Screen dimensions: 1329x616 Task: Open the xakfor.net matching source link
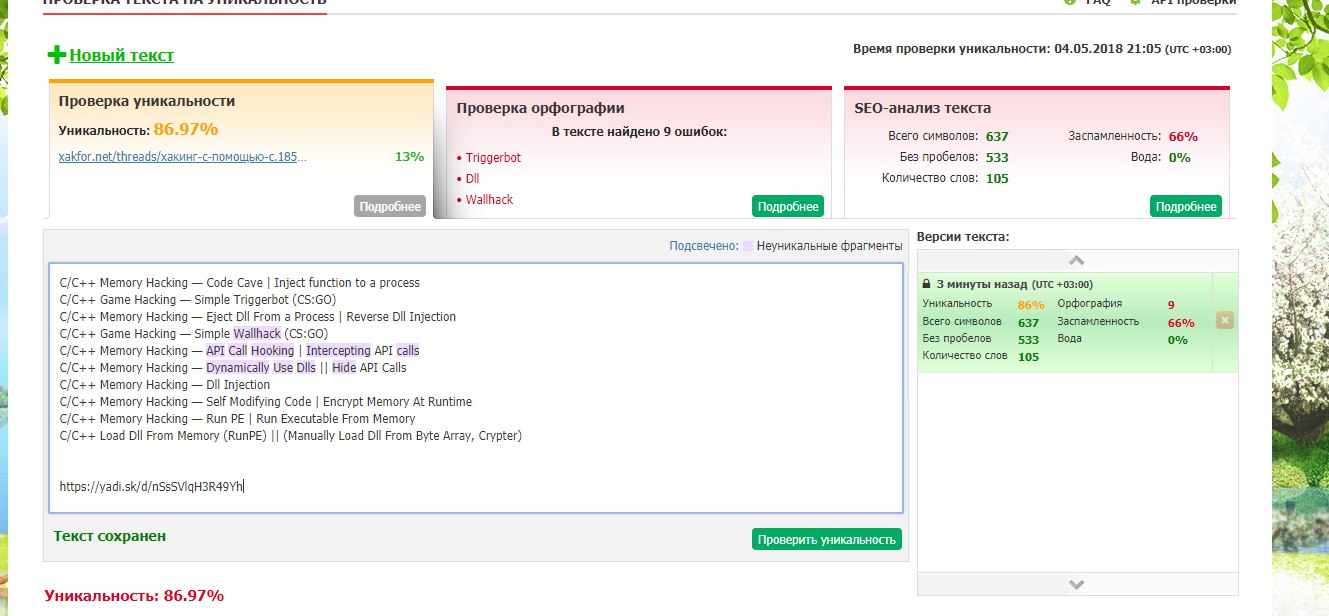183,157
